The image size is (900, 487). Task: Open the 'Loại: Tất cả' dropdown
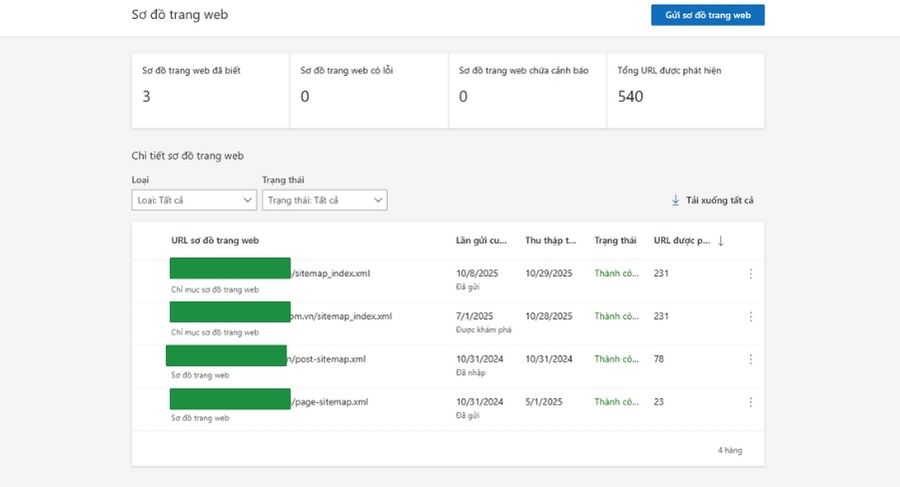coord(194,200)
